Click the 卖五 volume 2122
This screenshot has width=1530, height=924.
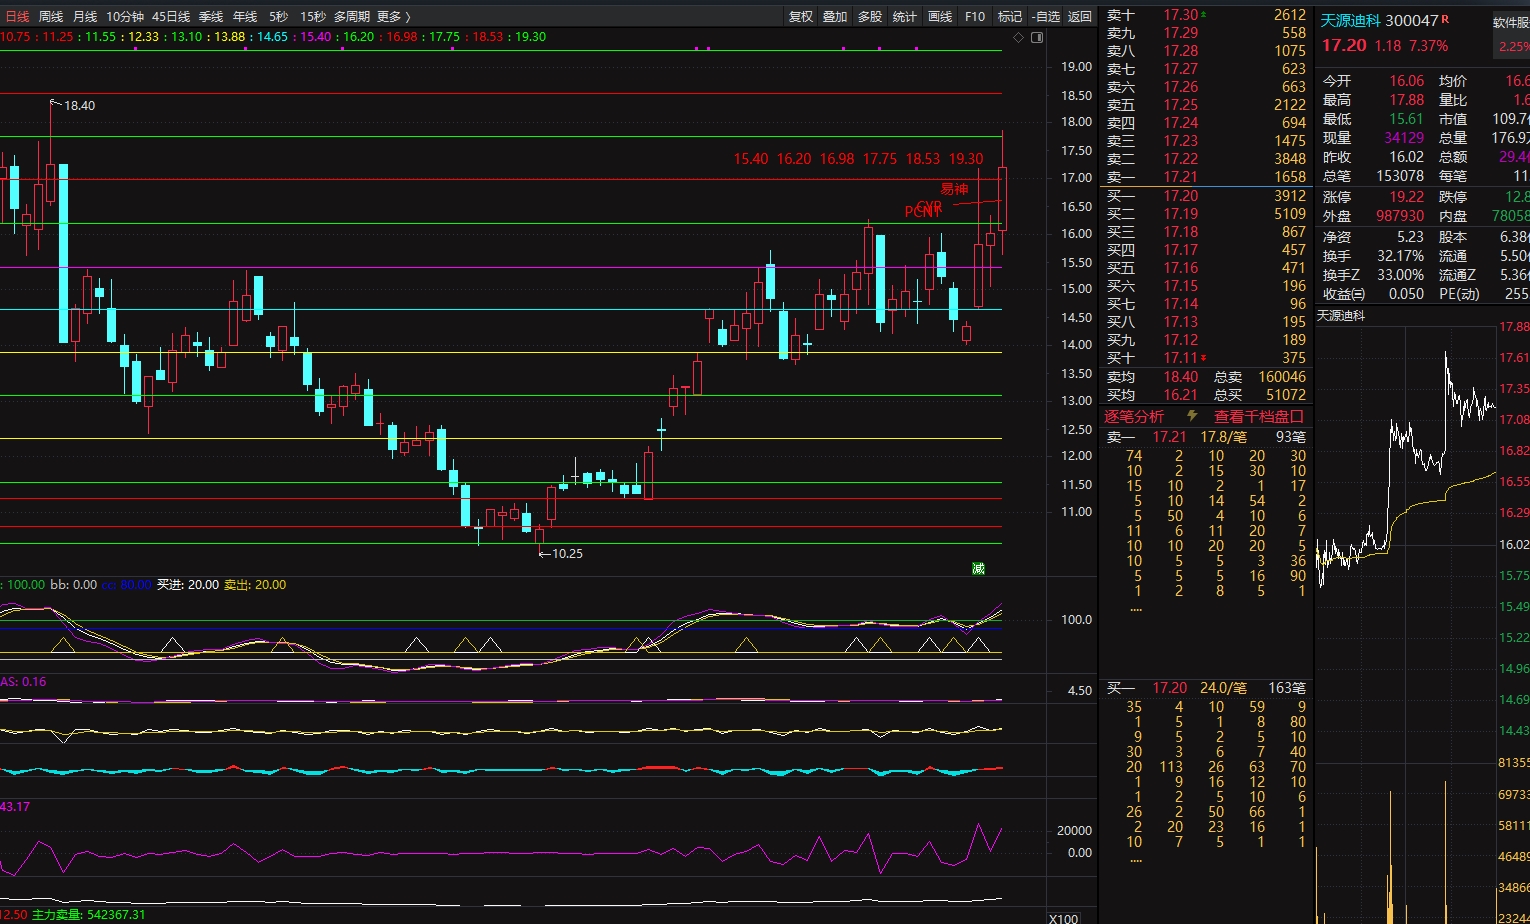[x=1289, y=105]
